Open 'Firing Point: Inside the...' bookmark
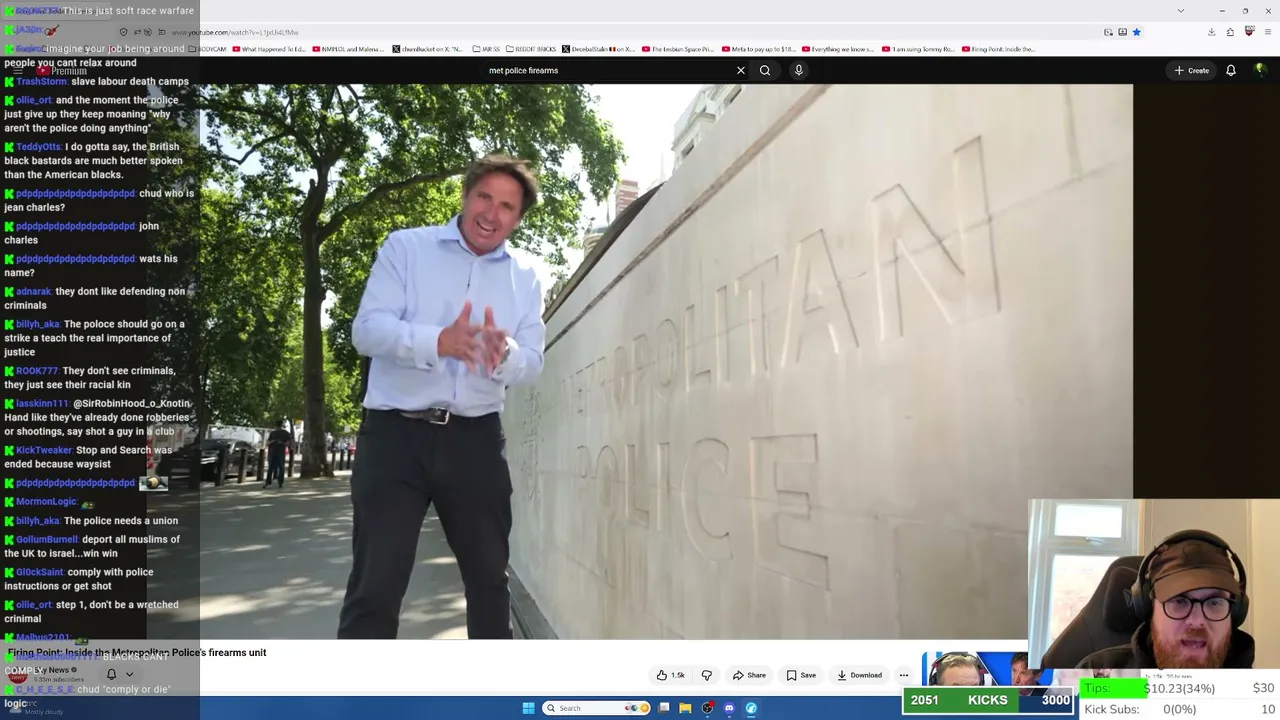Screen dimensions: 1280x720 click(997, 49)
